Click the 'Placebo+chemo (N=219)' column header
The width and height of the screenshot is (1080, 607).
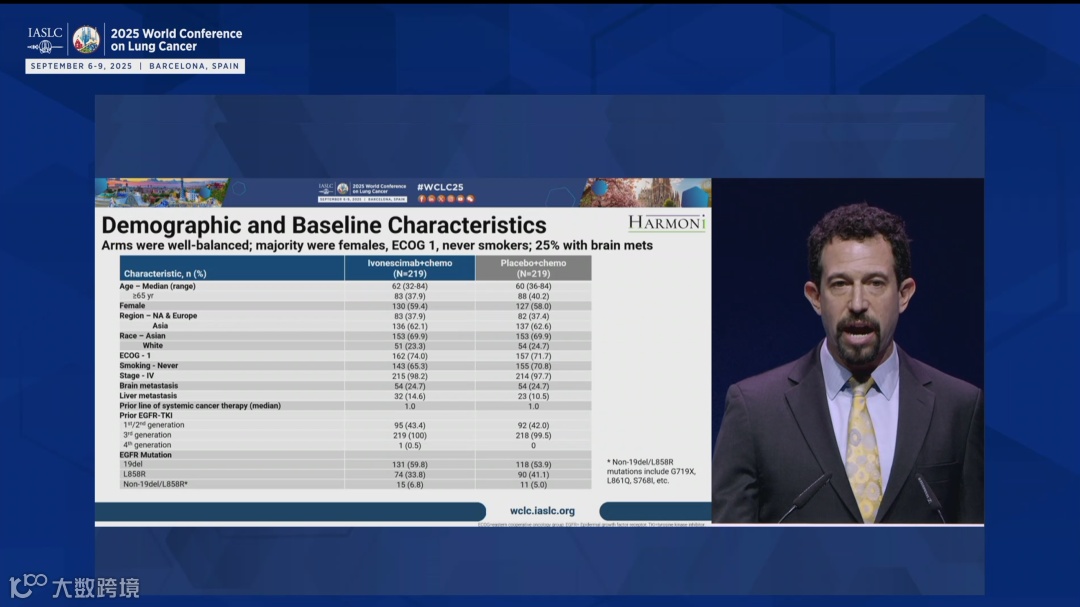pyautogui.click(x=533, y=268)
